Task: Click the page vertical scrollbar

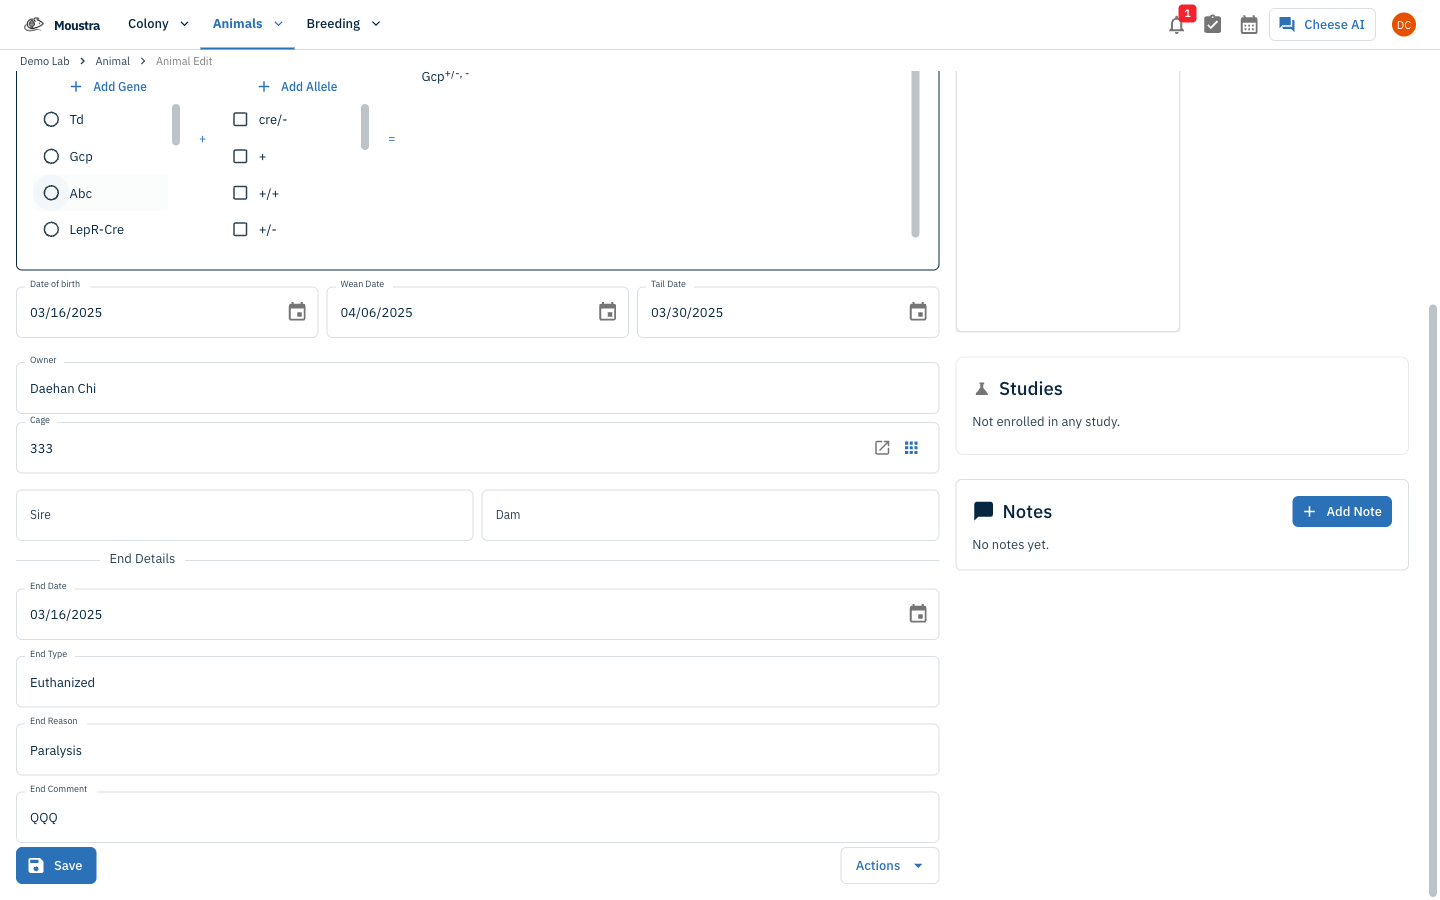Action: click(1433, 600)
